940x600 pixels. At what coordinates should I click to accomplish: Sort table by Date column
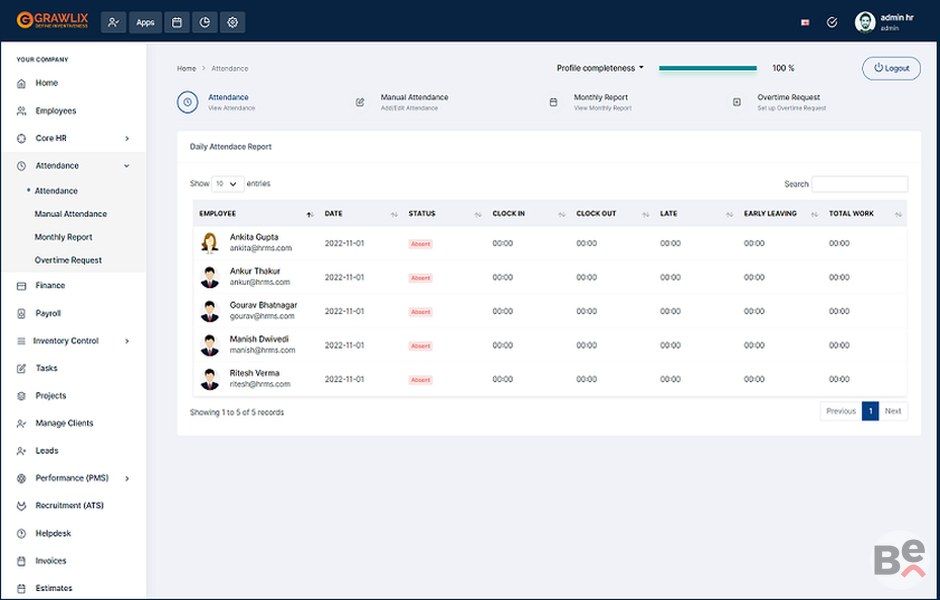pos(394,215)
